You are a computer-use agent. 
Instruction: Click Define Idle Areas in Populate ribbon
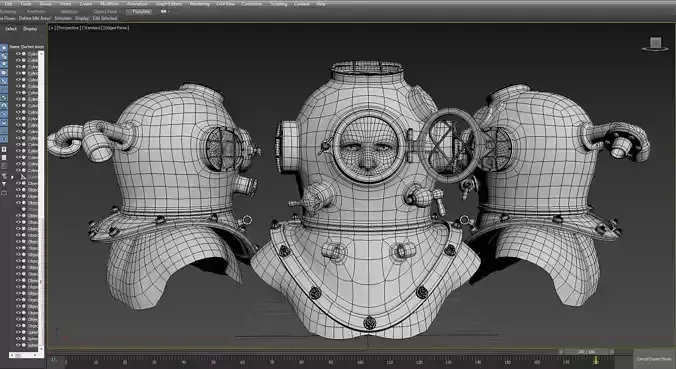(x=34, y=19)
